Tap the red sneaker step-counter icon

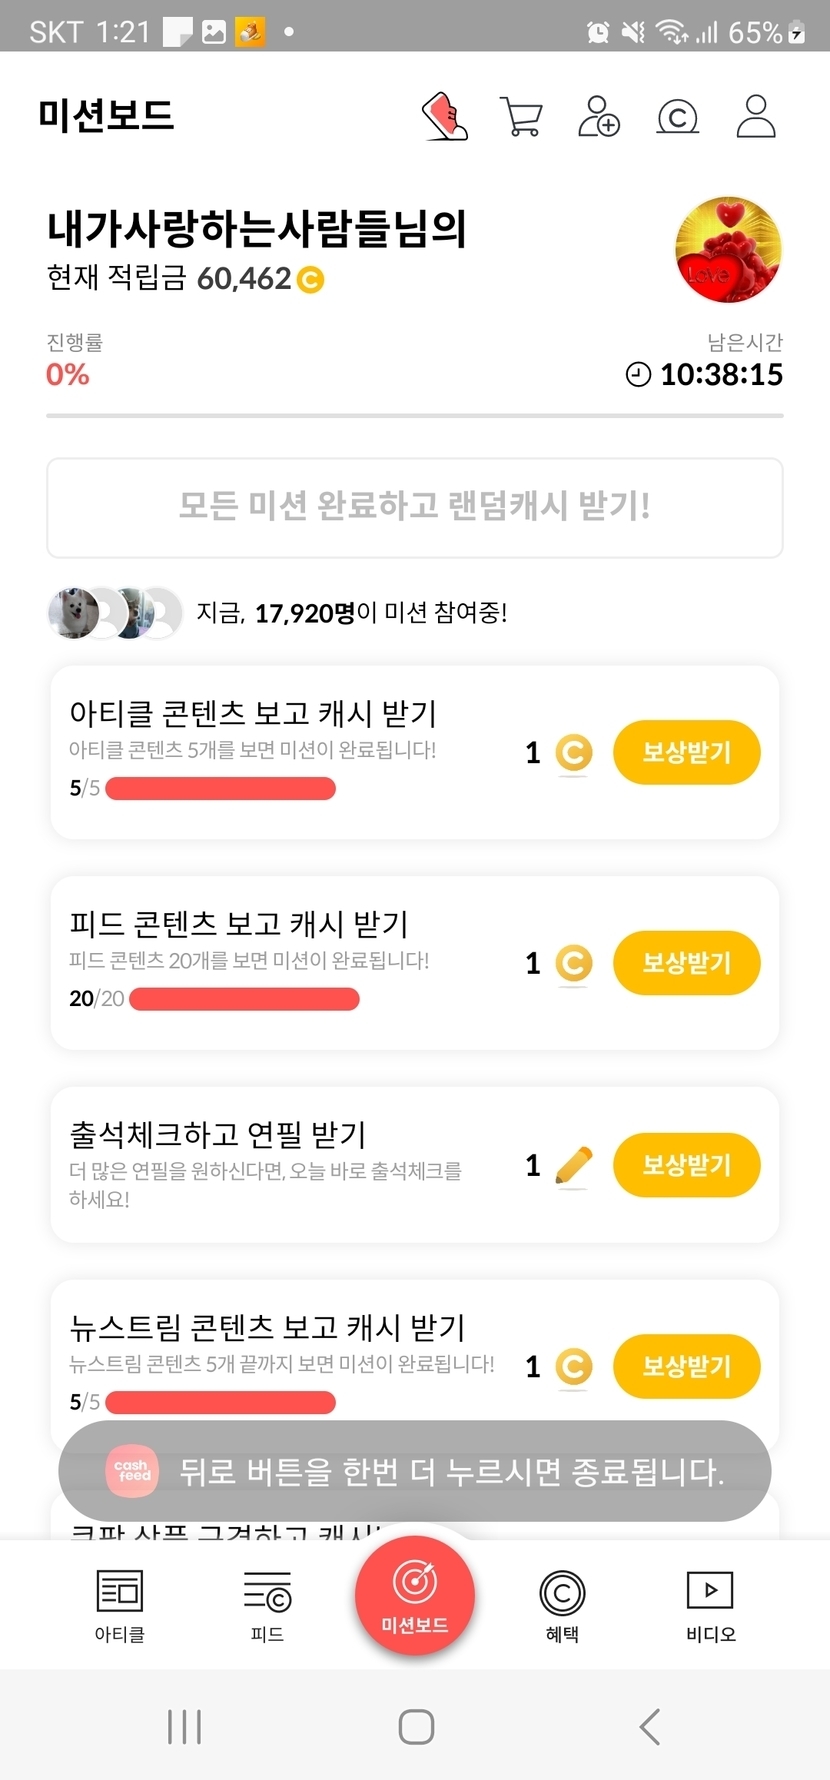445,117
